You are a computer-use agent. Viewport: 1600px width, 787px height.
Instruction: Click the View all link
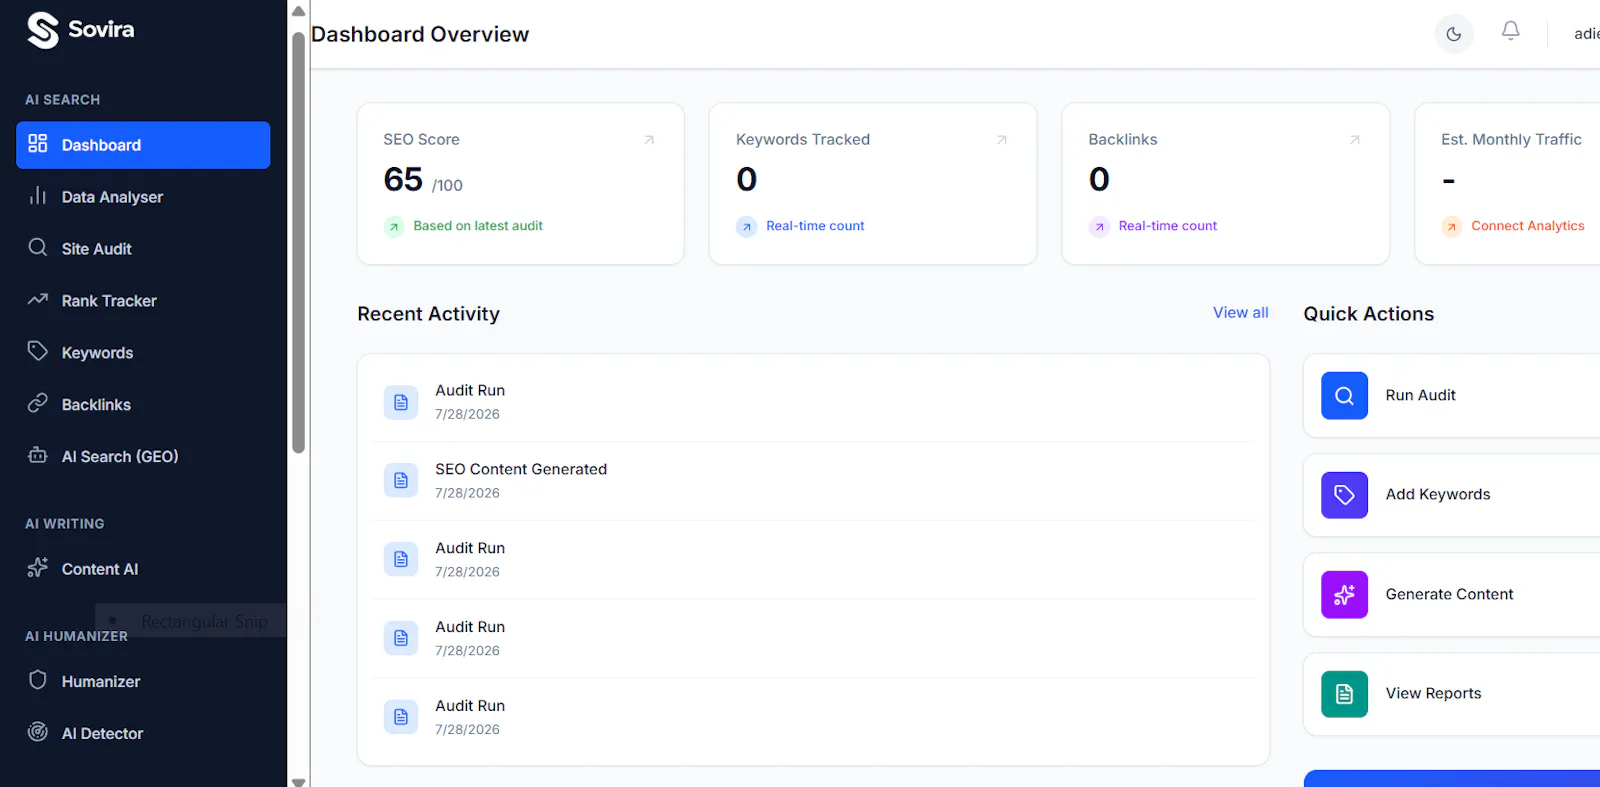[x=1240, y=313]
